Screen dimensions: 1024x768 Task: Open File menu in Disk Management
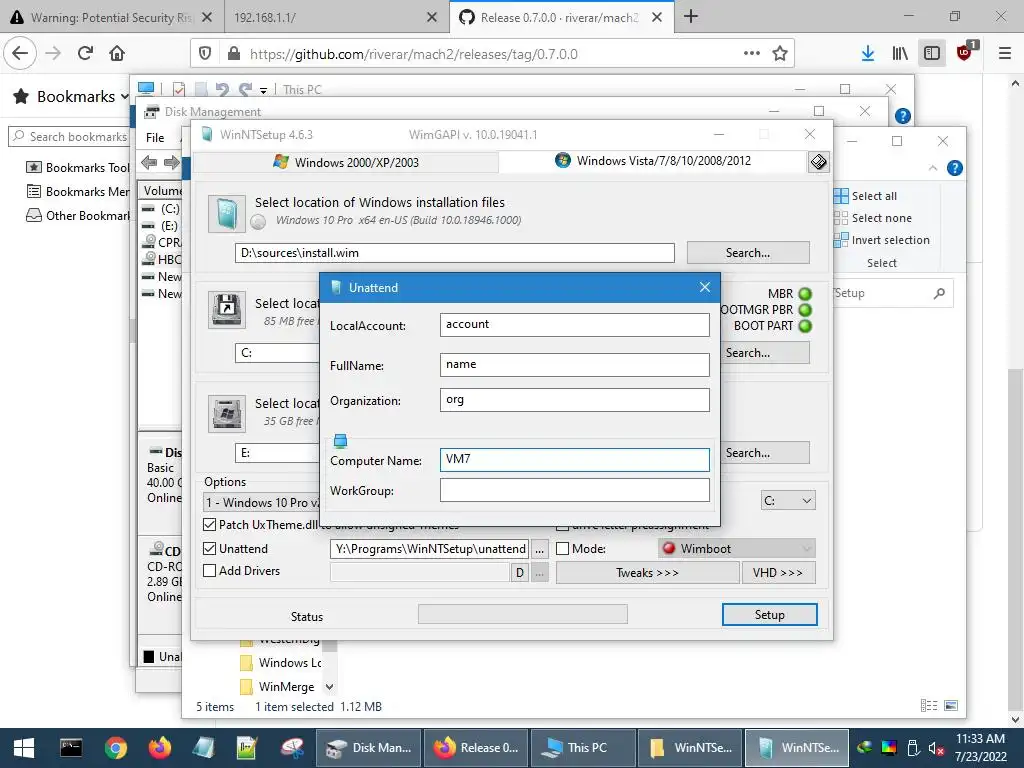[155, 138]
